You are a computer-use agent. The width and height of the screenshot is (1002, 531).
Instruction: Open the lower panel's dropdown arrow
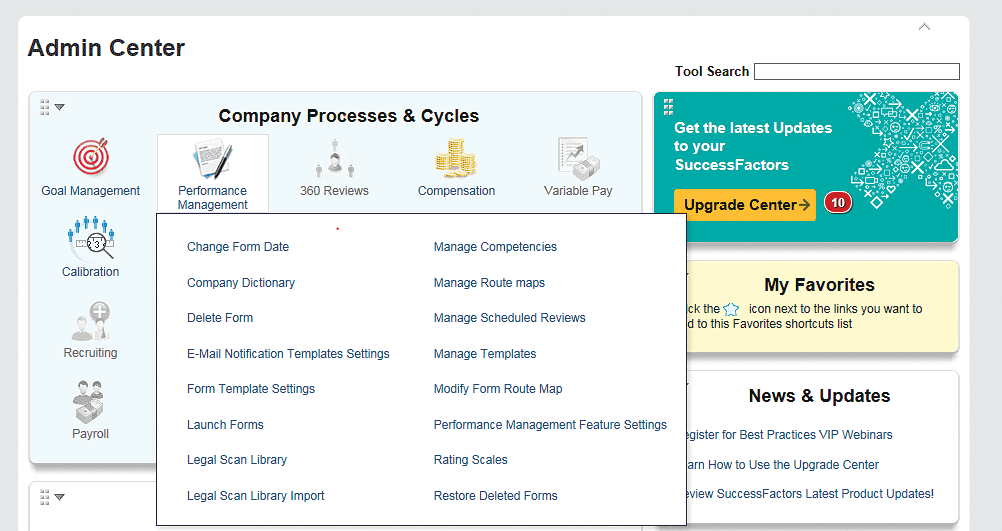(x=60, y=497)
